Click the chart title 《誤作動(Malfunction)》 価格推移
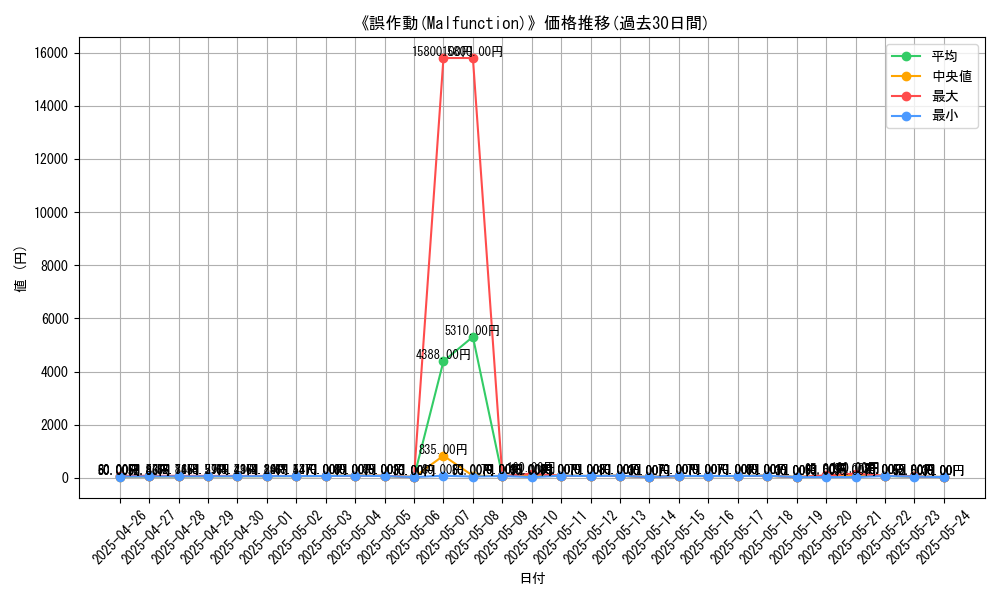 pyautogui.click(x=533, y=23)
